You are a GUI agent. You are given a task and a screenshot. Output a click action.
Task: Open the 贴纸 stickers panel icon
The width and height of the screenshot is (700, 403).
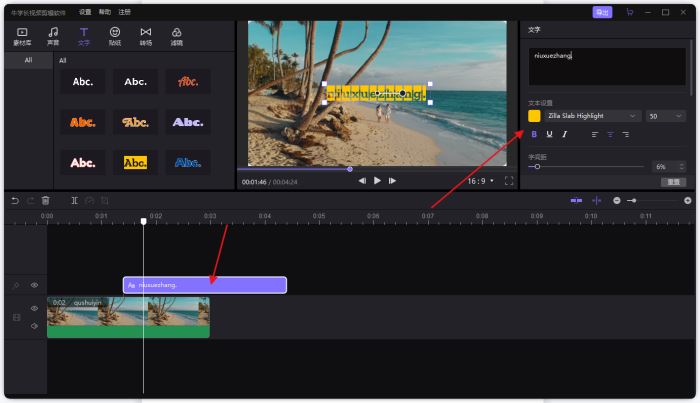coord(115,37)
